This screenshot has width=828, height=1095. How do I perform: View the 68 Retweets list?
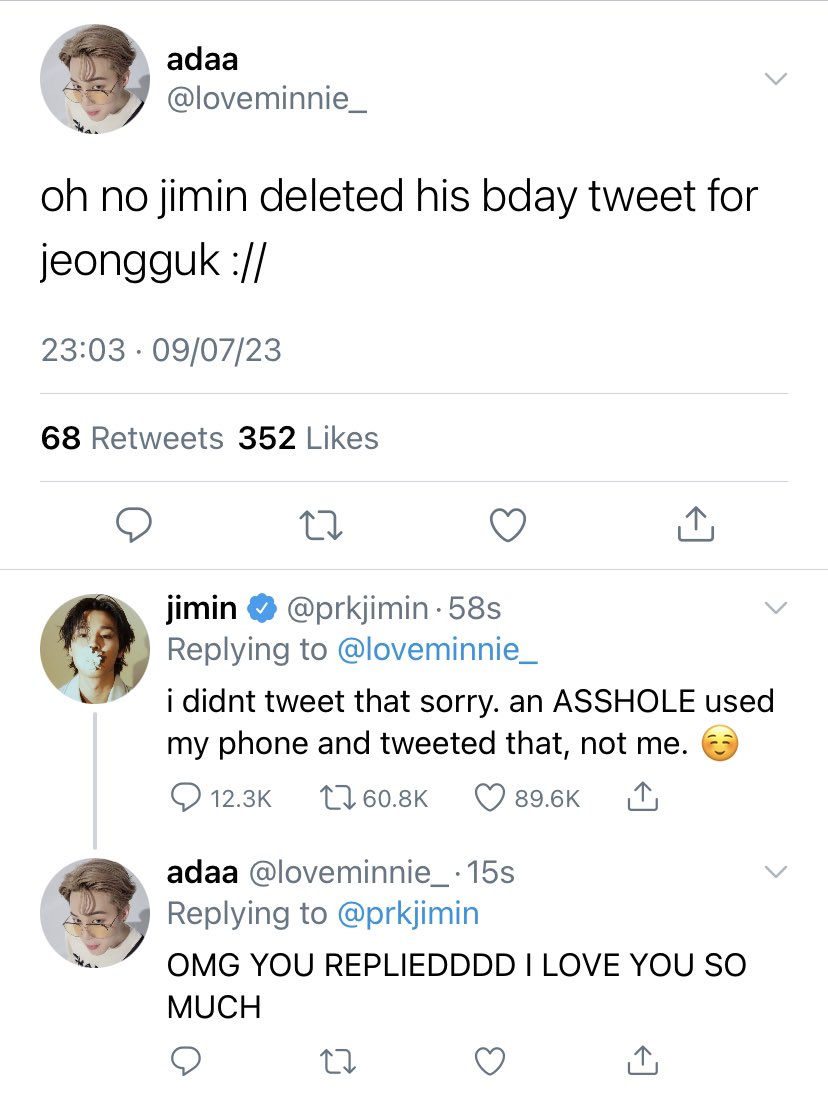pos(132,439)
